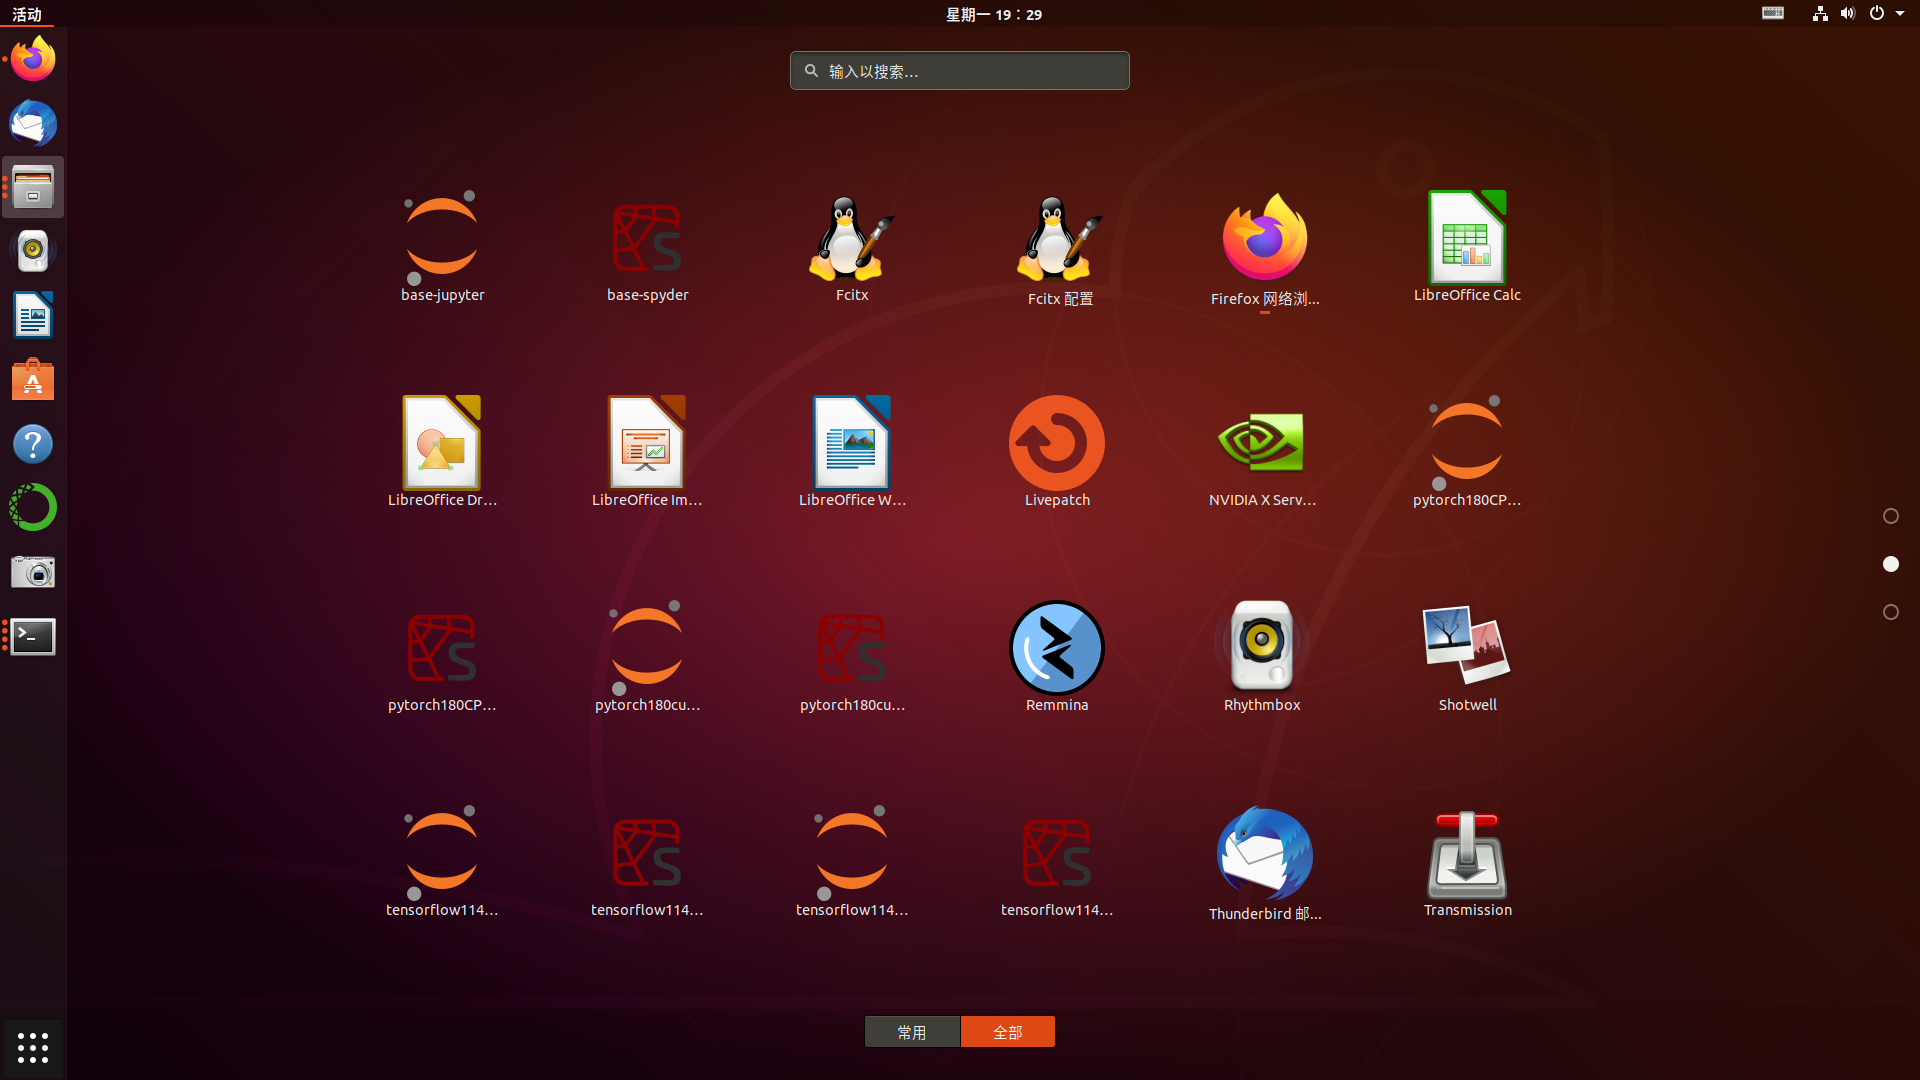Launch pytorch180CP Spyder-icon app
Screen dimensions: 1920x1080
click(x=442, y=657)
